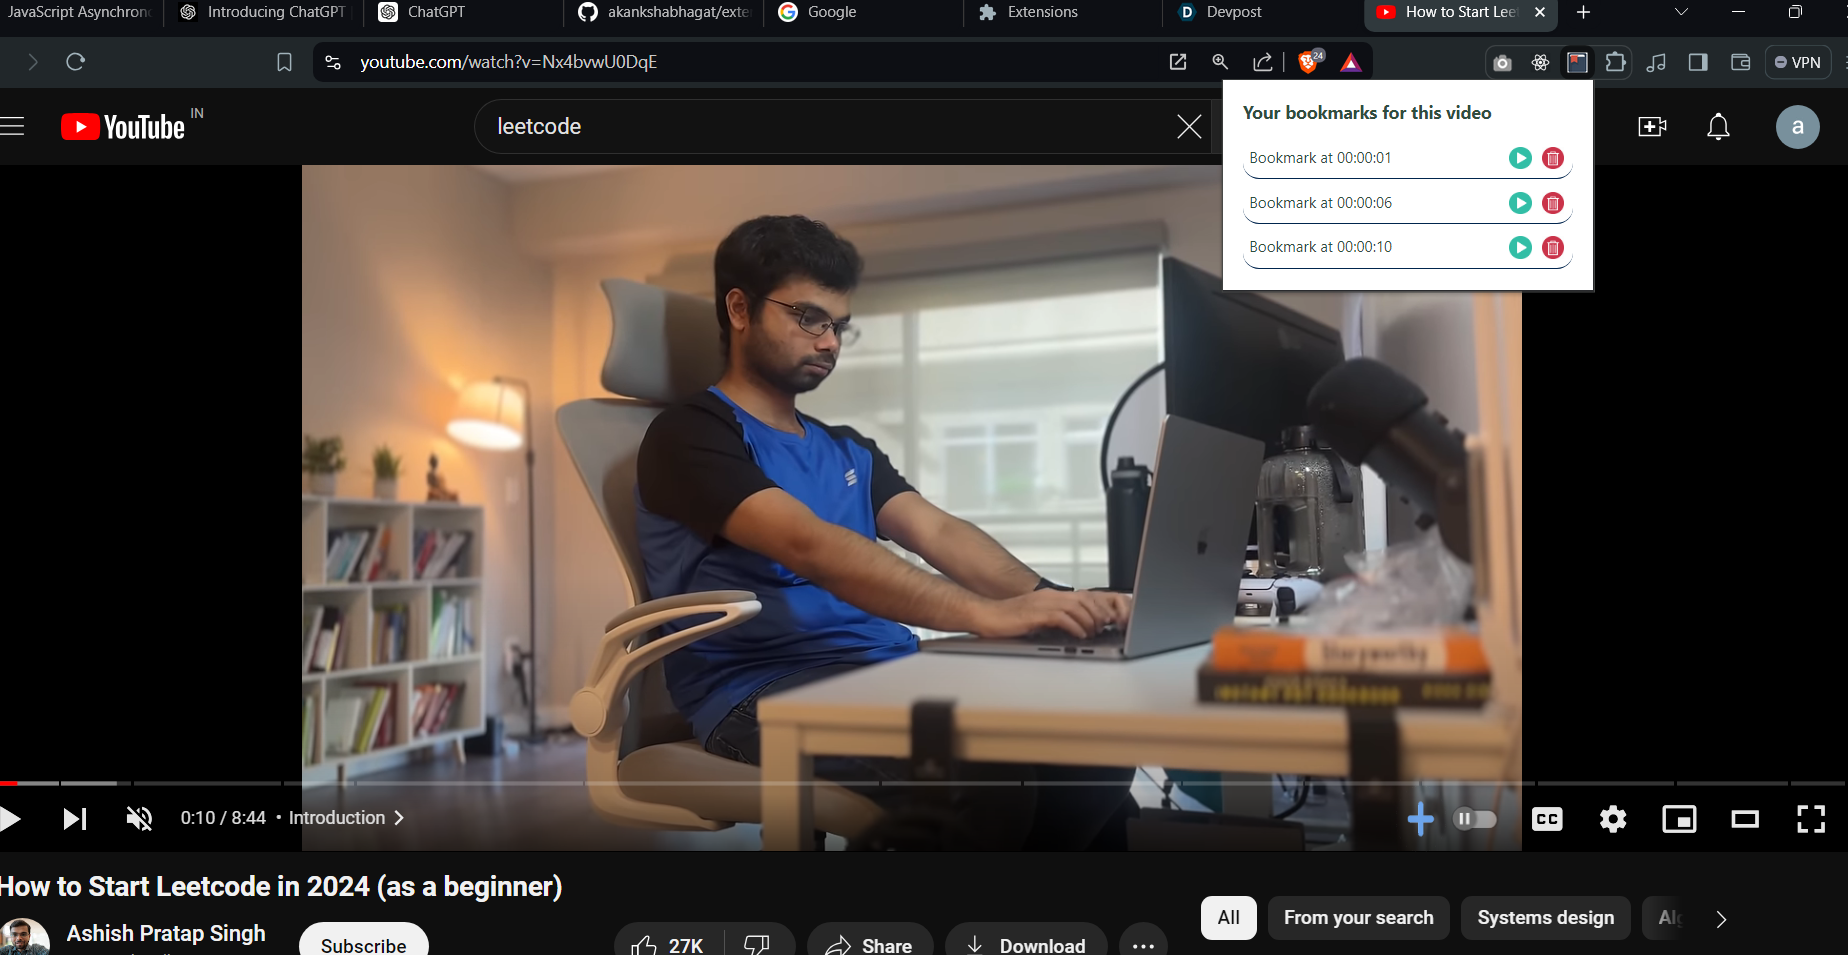Screen dimensions: 1848x955
Task: Click the address bar URL
Action: coord(508,62)
